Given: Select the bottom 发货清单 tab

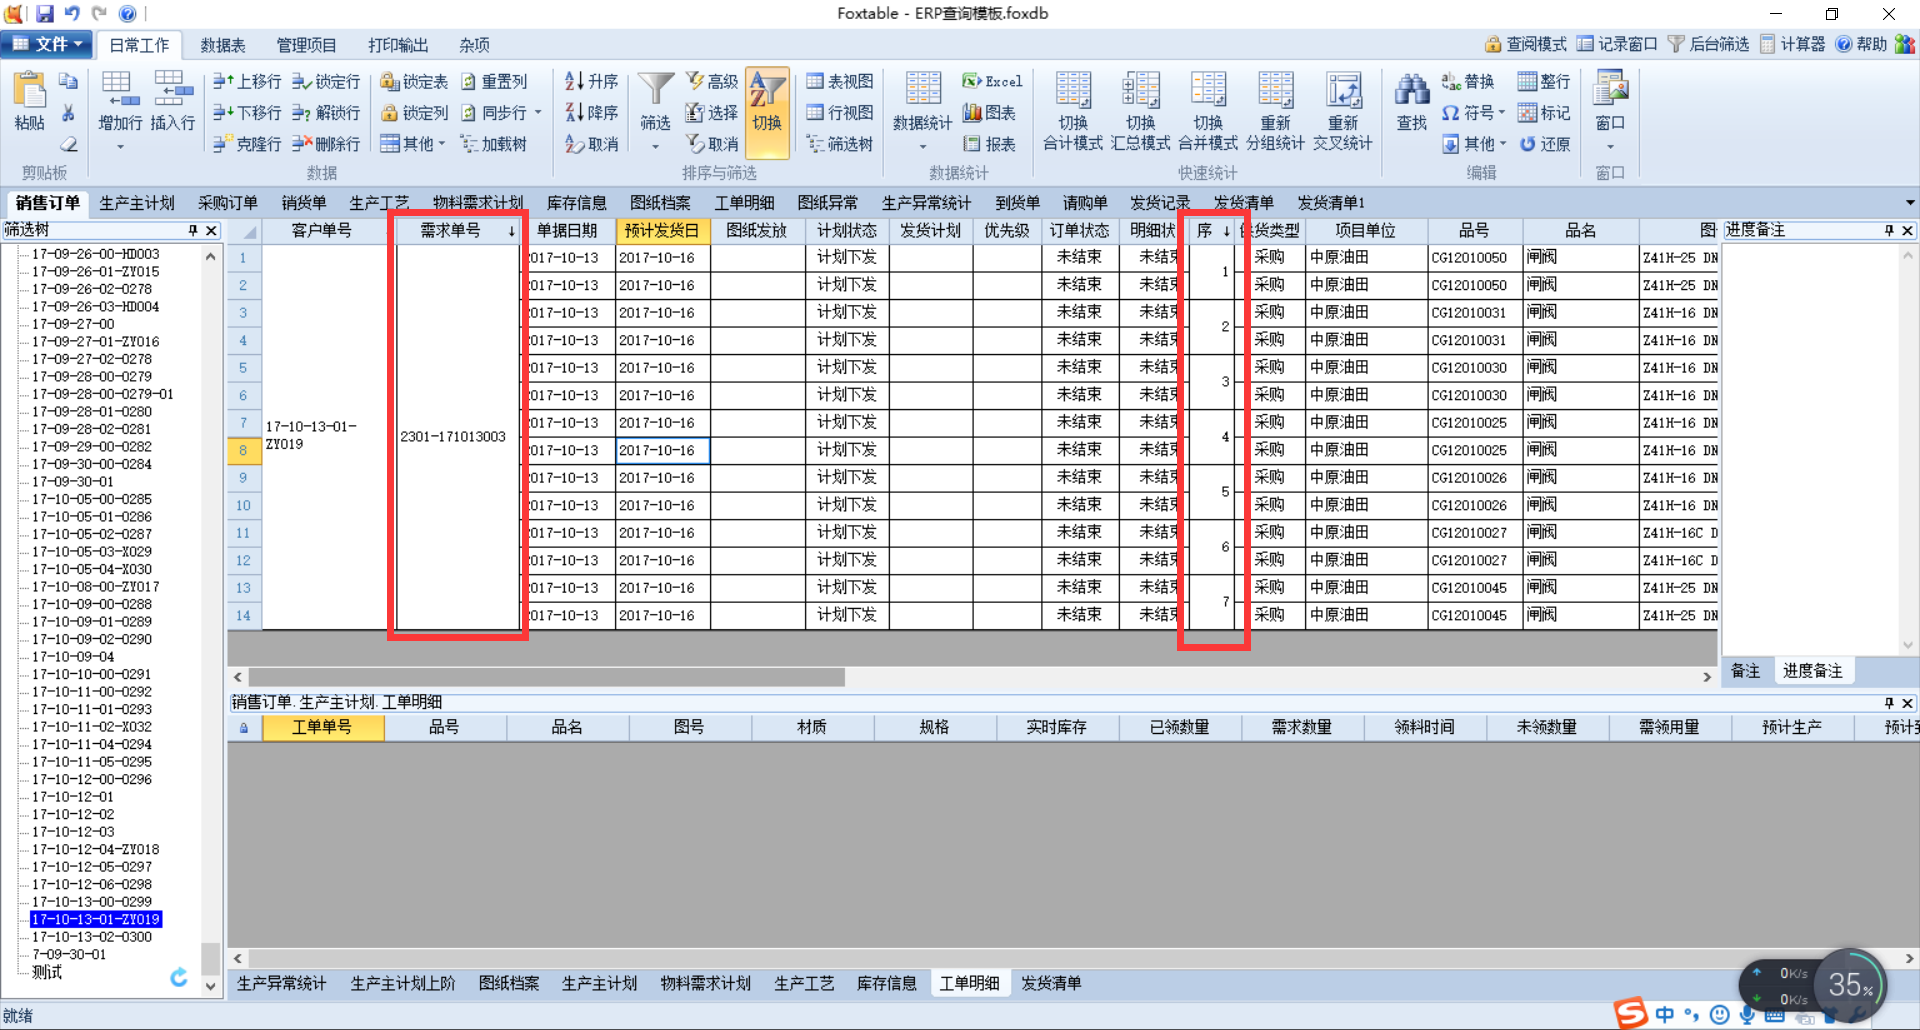Looking at the screenshot, I should [1051, 983].
